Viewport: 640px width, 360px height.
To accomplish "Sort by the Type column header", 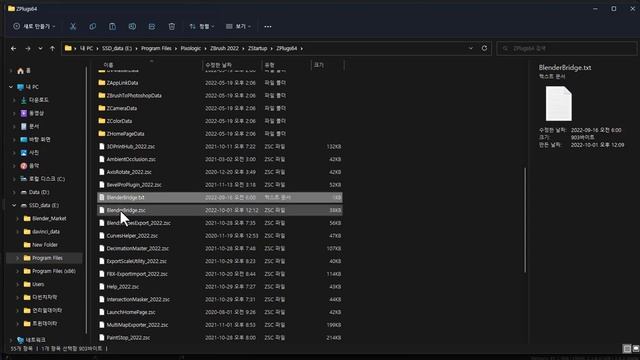I will click(x=286, y=65).
